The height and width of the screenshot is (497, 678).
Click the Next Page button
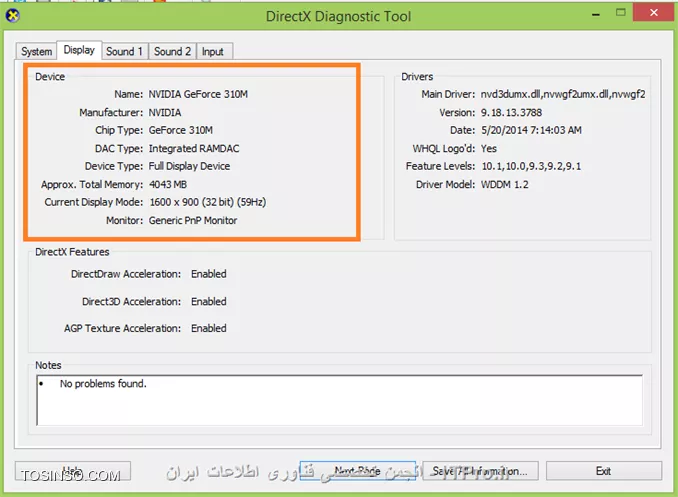358,471
